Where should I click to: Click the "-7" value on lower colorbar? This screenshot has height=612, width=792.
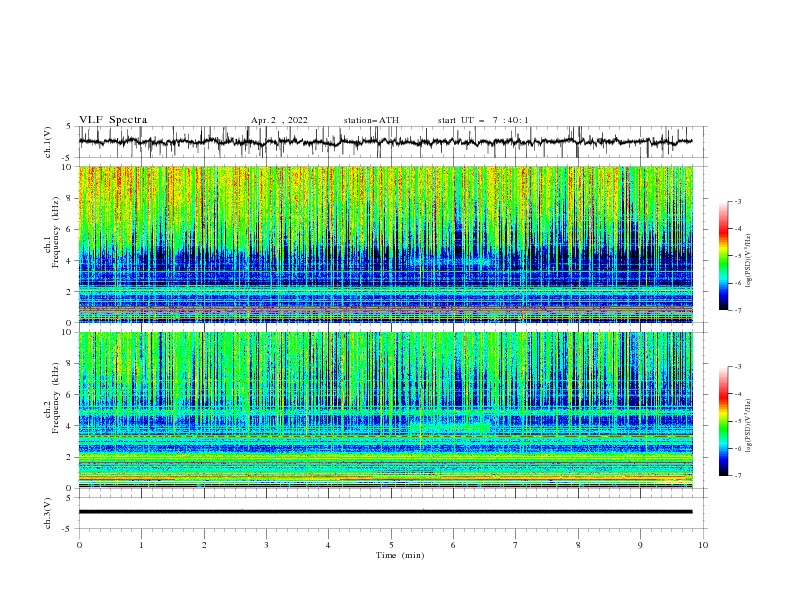(x=737, y=476)
